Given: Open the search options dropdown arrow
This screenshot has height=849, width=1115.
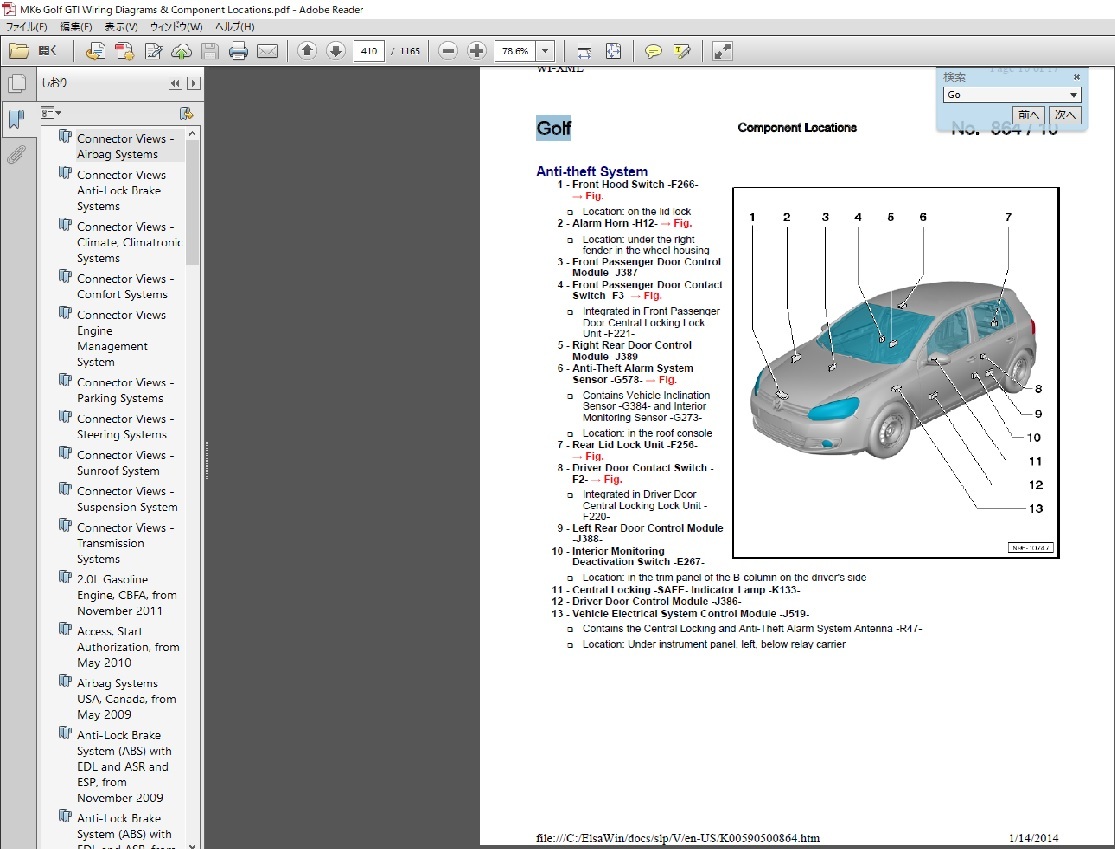Looking at the screenshot, I should coord(1073,95).
